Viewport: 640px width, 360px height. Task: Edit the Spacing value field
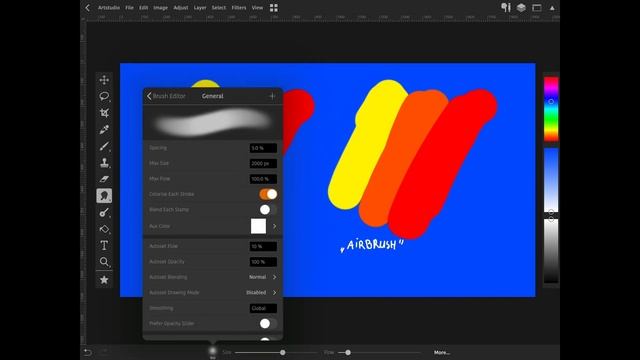point(263,148)
